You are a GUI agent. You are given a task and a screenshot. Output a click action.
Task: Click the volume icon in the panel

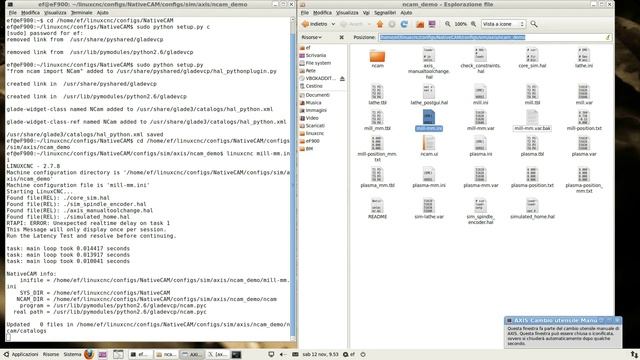[282, 354]
